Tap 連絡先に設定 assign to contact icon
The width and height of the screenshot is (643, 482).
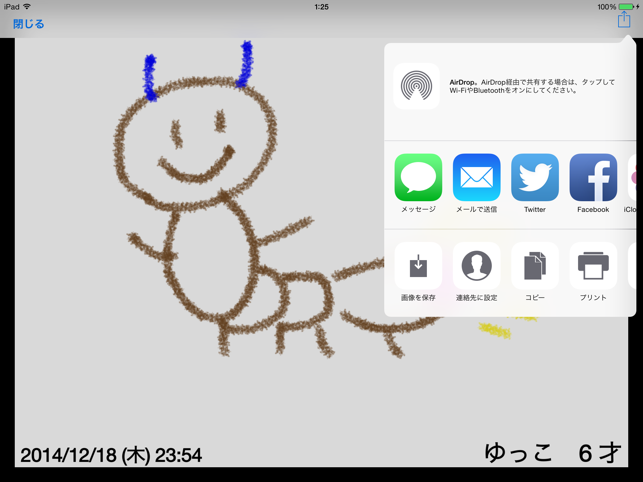(x=477, y=266)
